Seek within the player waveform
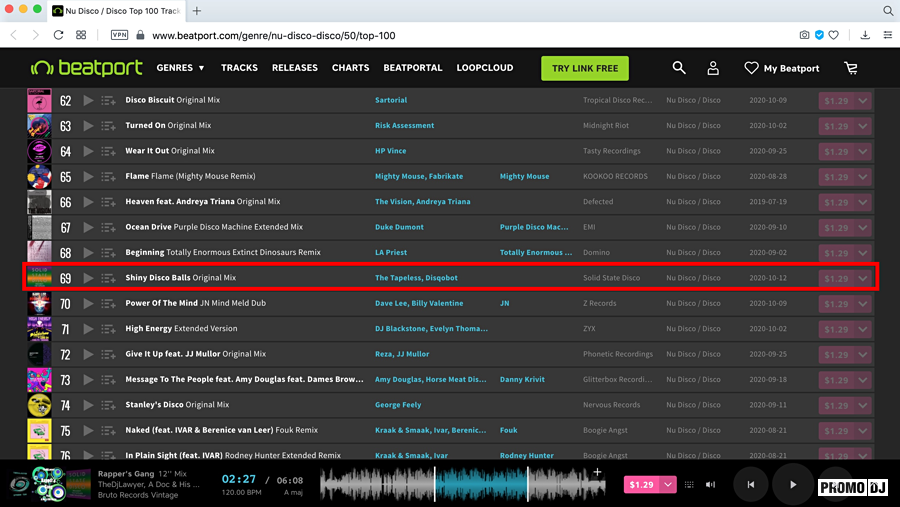The height and width of the screenshot is (507, 900). [x=462, y=485]
